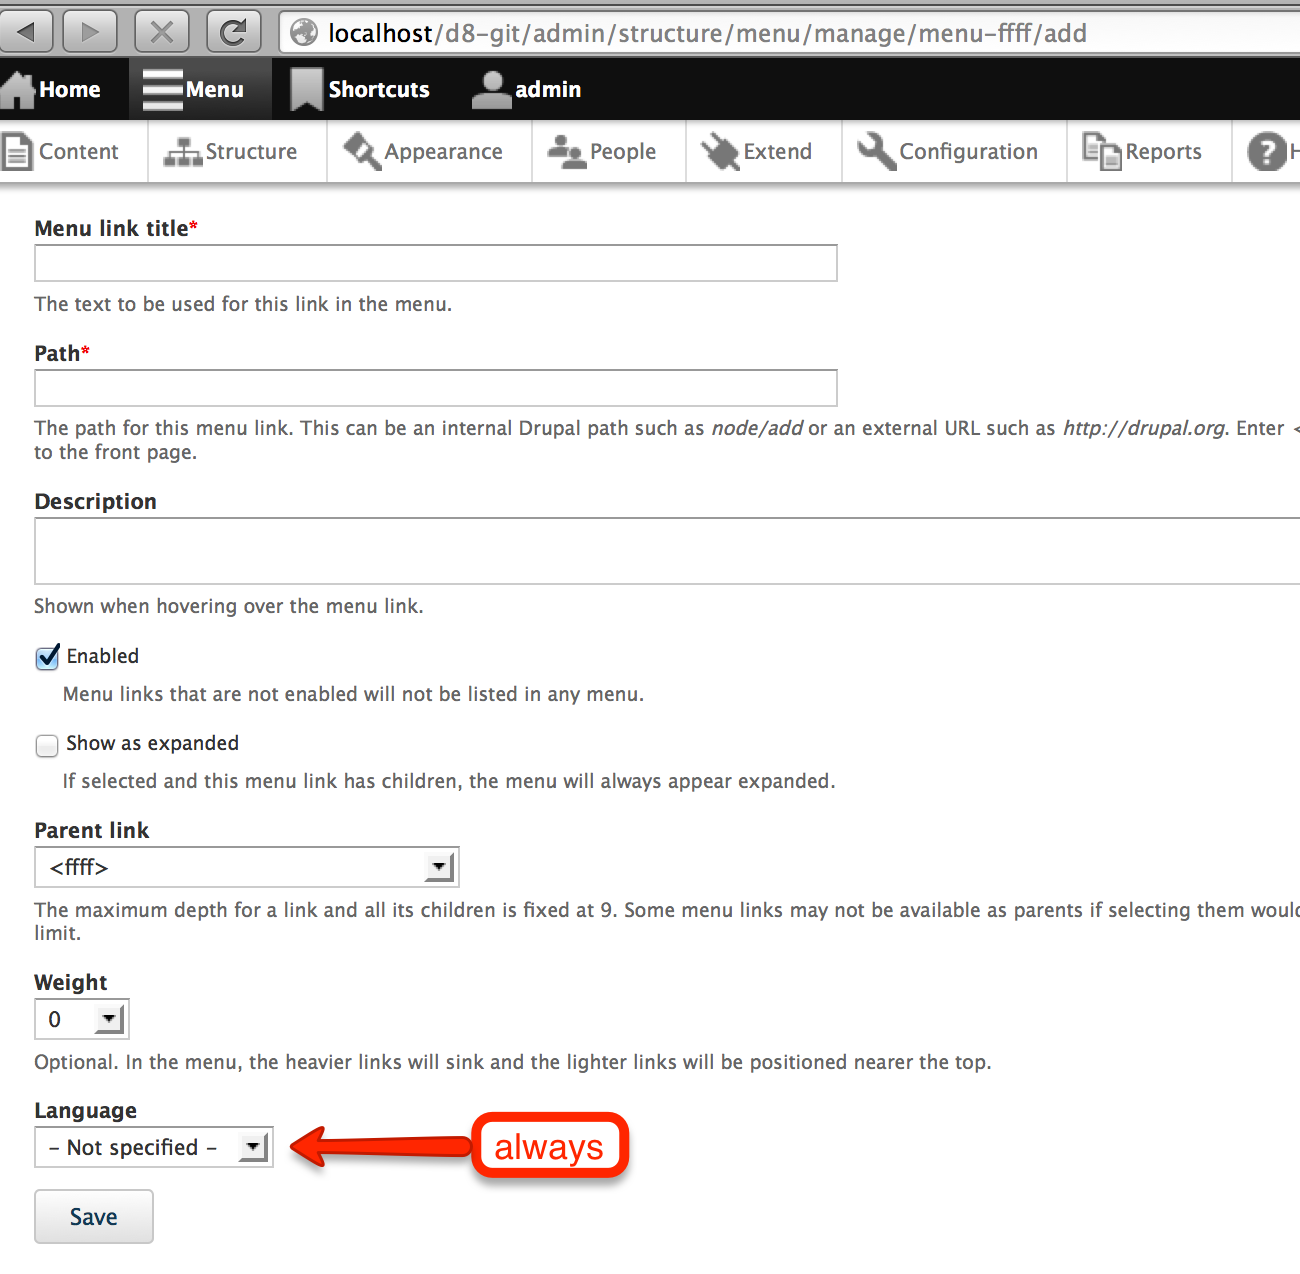Click the Enabled checkbox label text
The image size is (1300, 1274).
click(103, 656)
